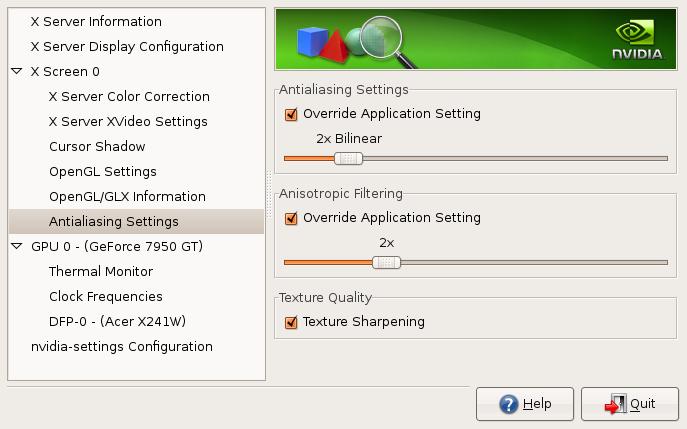This screenshot has width=687, height=429.
Task: Click the magnifying glass shapes banner icon
Action: pos(350,41)
